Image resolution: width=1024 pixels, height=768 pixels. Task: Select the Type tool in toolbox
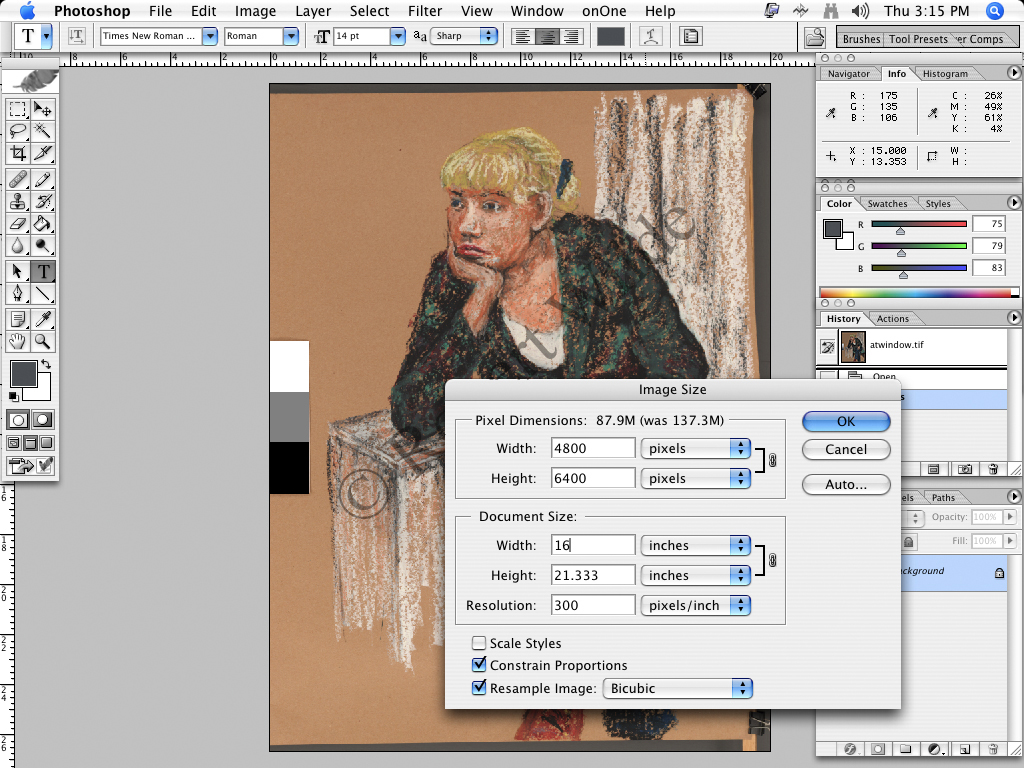[42, 271]
